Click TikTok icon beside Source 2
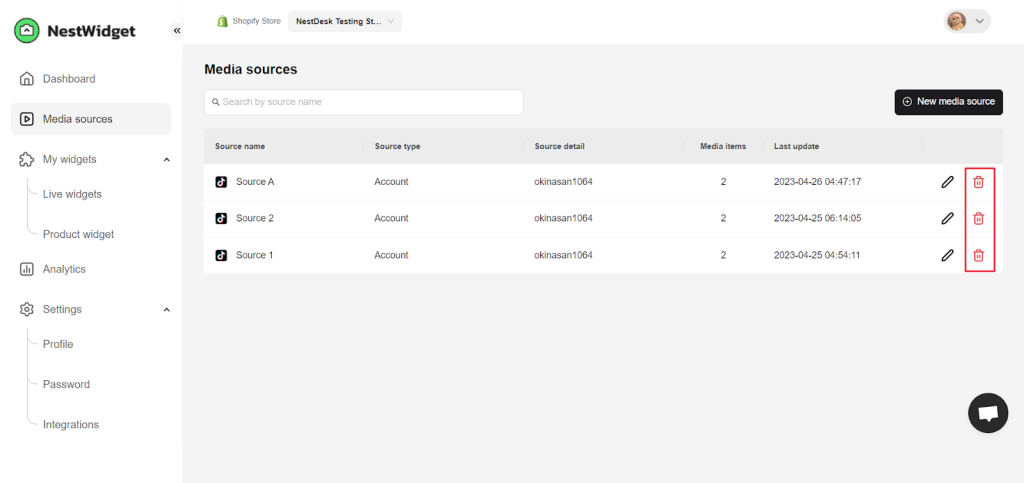The height and width of the screenshot is (483, 1024). click(x=221, y=219)
